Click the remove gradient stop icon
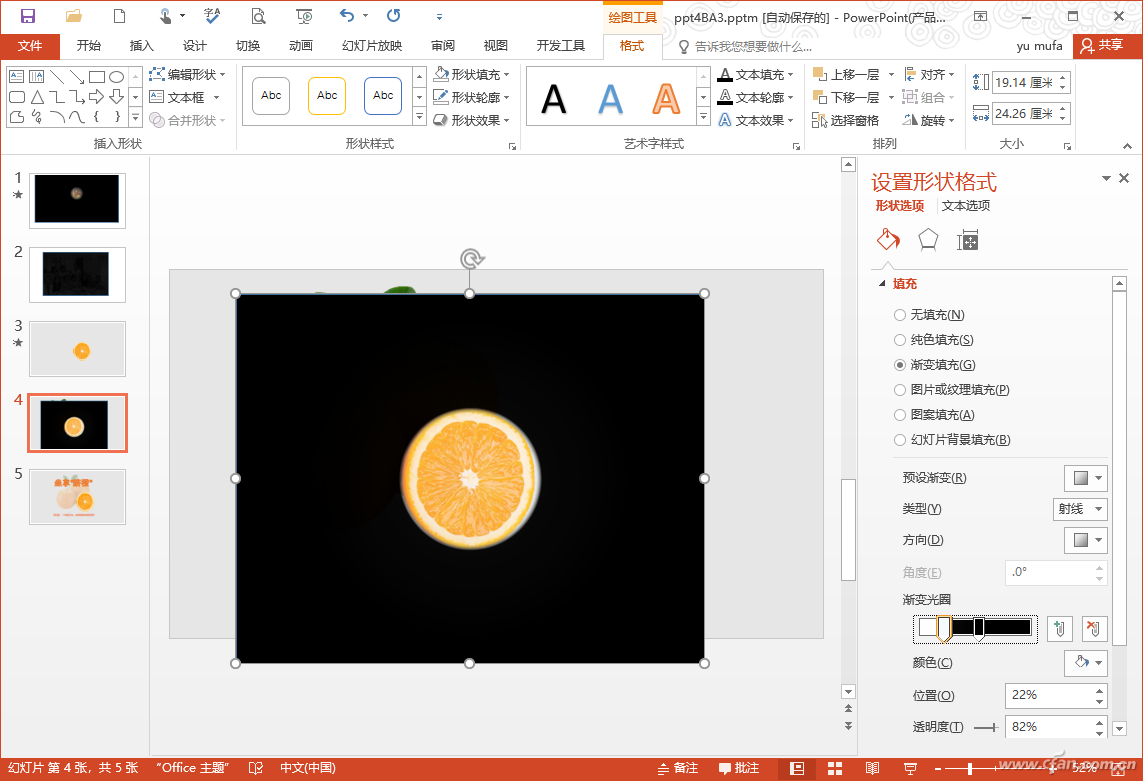Screen dimensions: 1143x781 tap(1094, 629)
